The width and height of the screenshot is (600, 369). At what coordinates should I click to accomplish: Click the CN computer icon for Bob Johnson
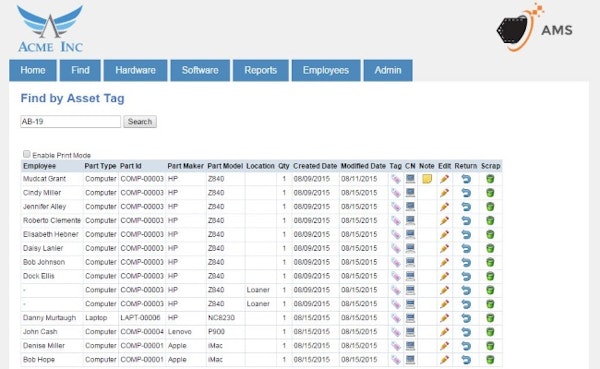tap(410, 262)
